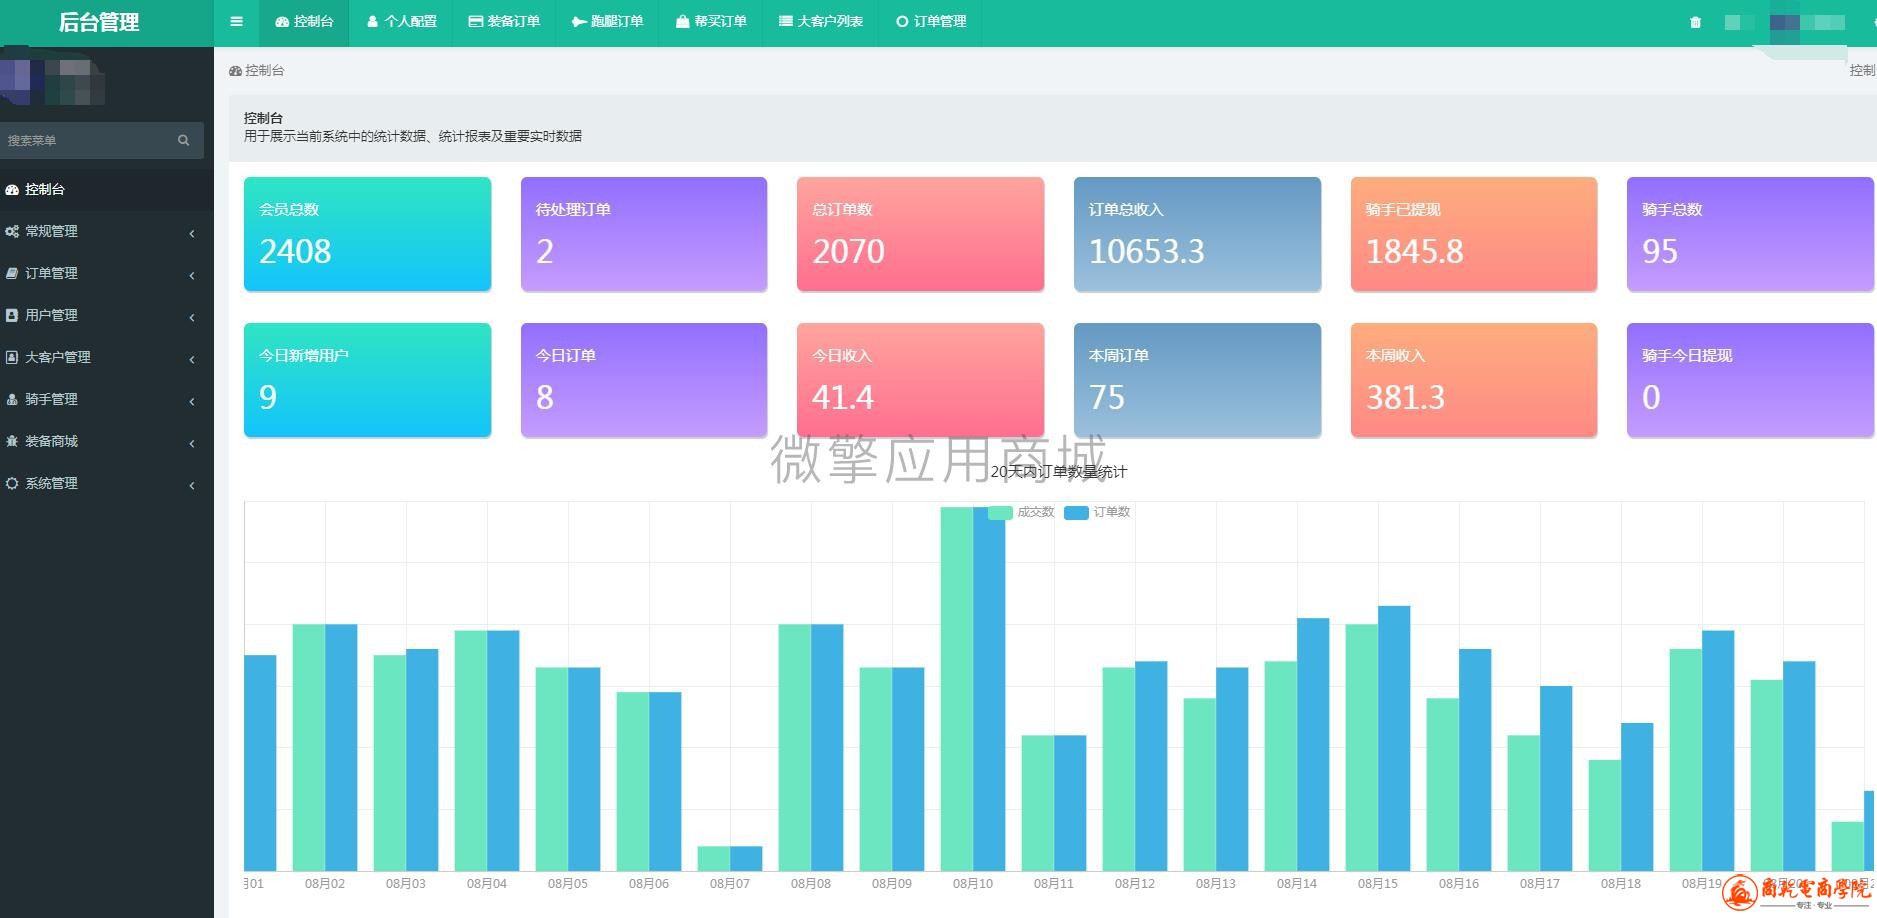Expand the chevron on 用户管理 row
Viewport: 1877px width, 918px height.
[191, 317]
